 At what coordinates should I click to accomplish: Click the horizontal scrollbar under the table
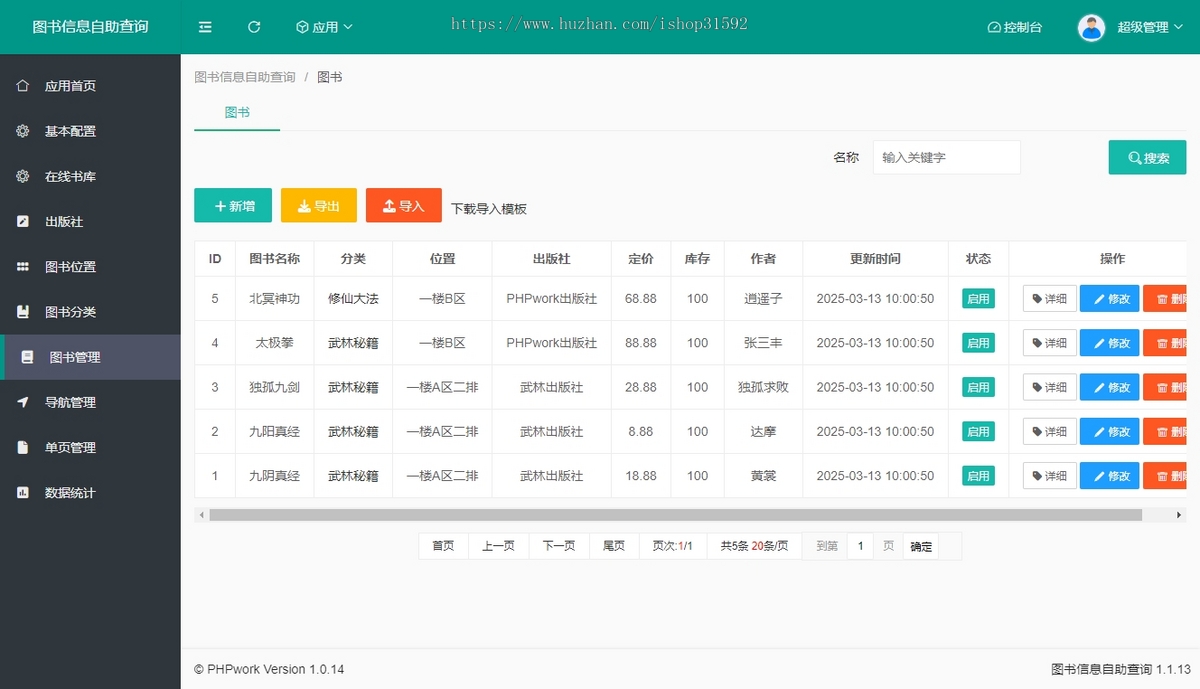point(675,515)
